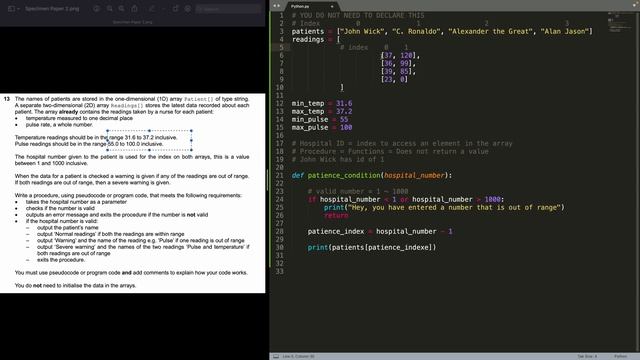Click "pulse rate, a whole number" bullet
The height and width of the screenshot is (360, 640).
tap(59, 125)
